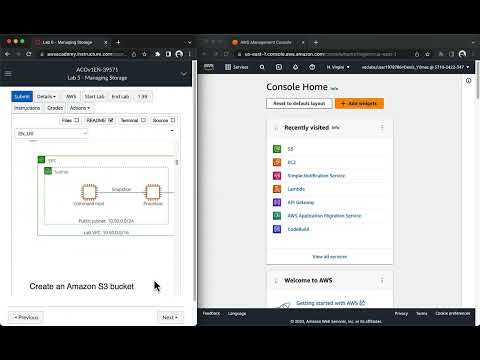Open the N. Virginia region selector
Viewport: 480px width, 360px height.
338,67
